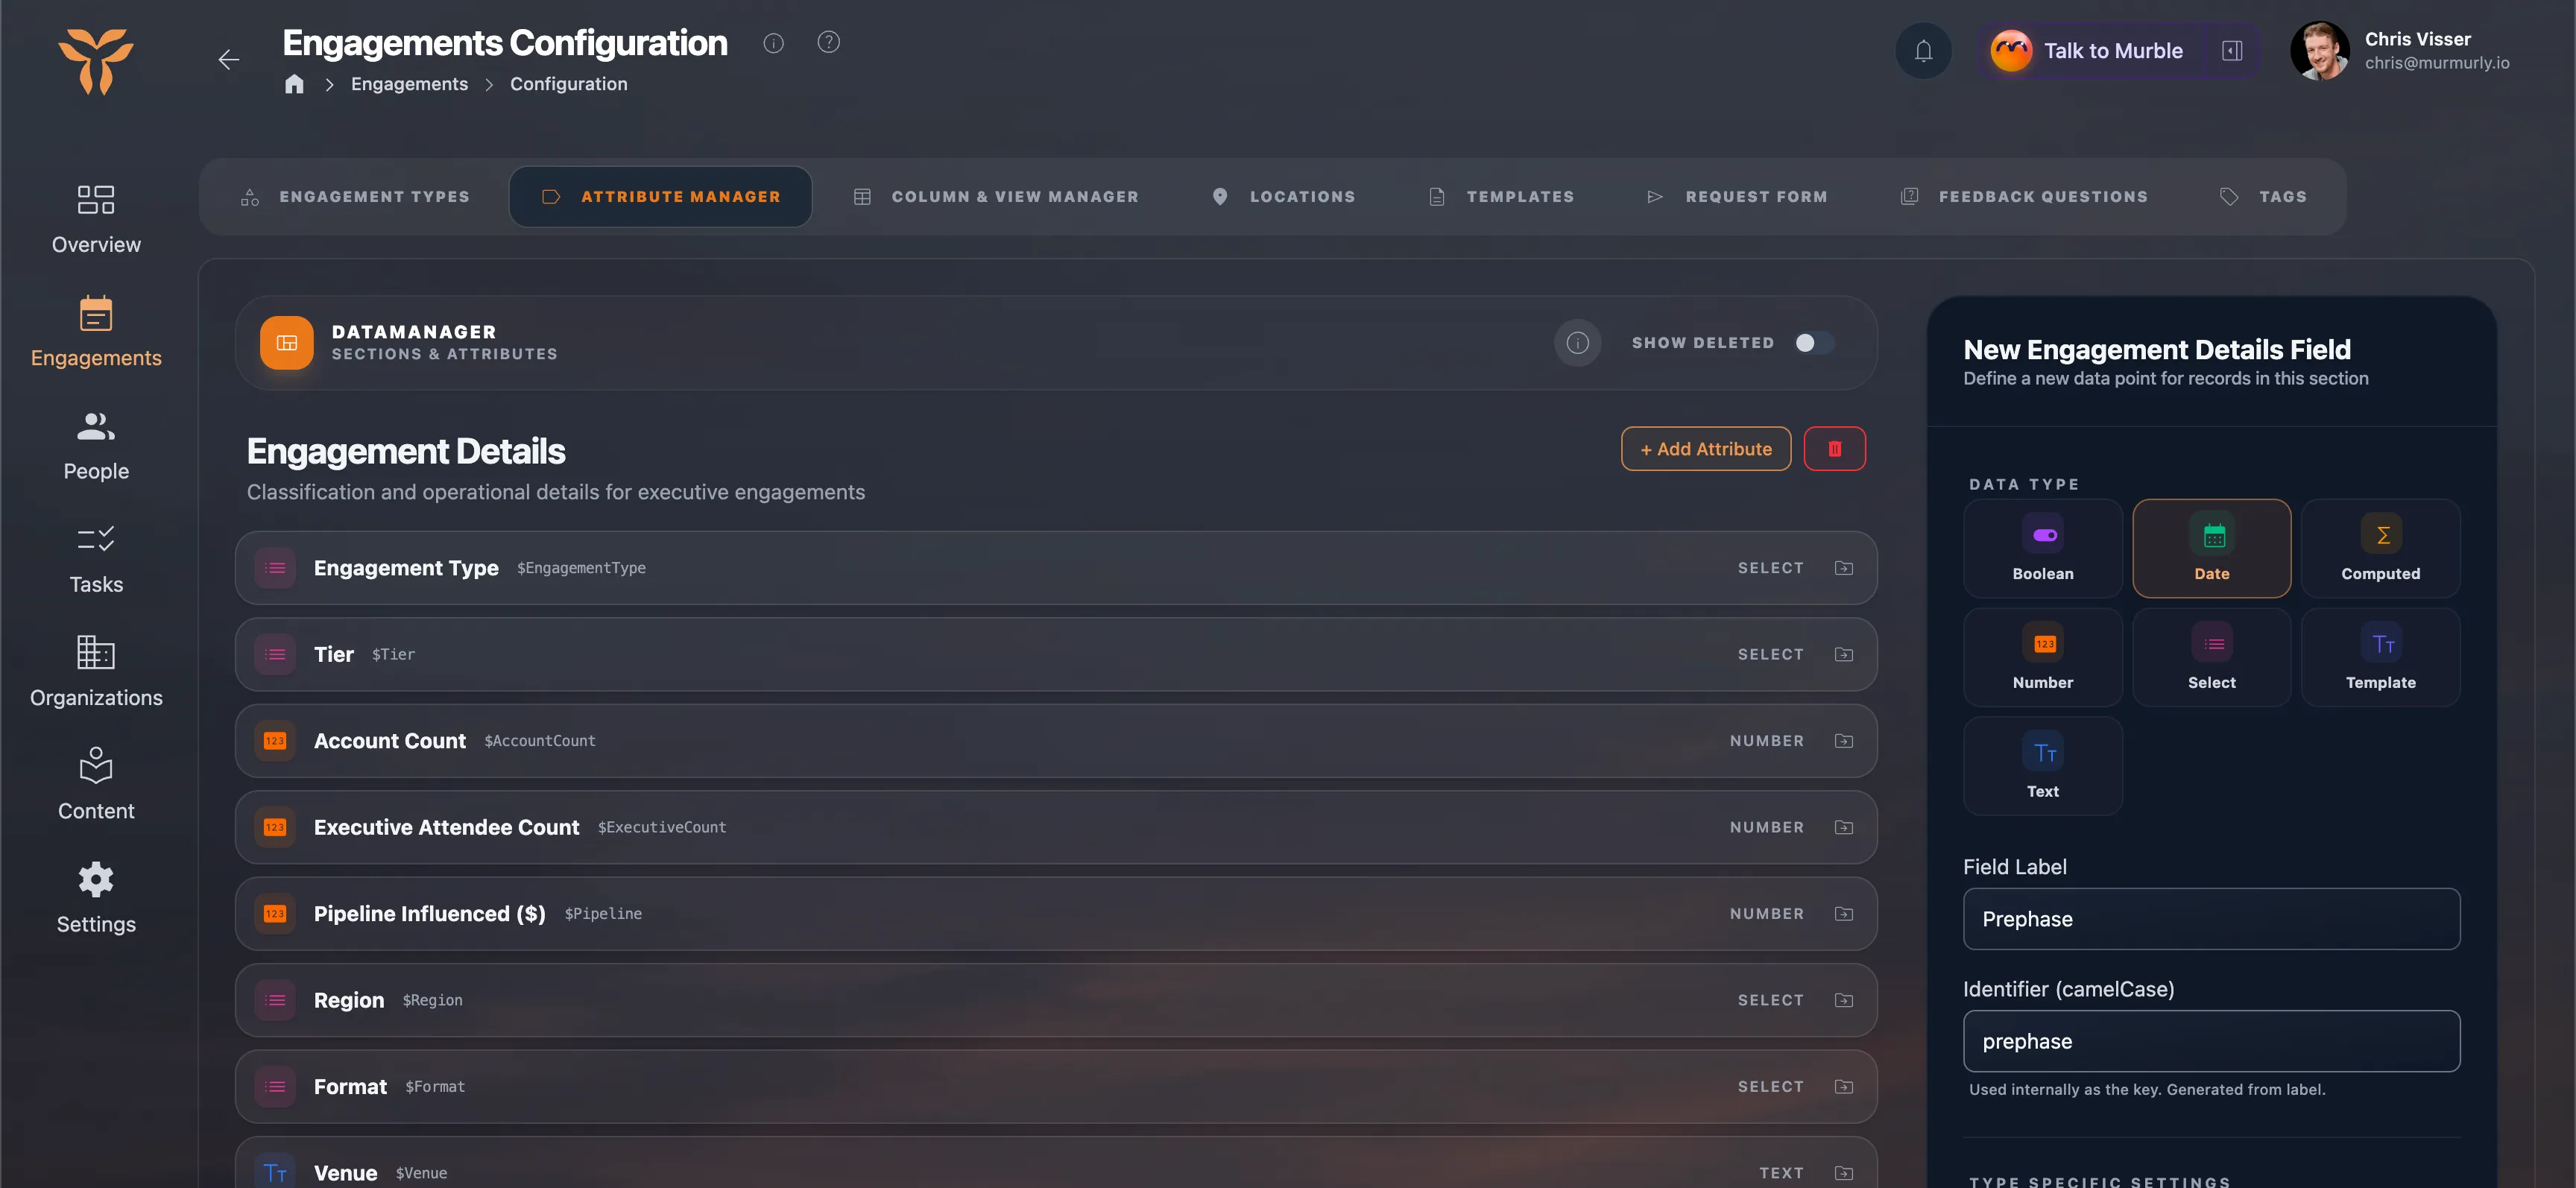This screenshot has width=2576, height=1188.
Task: Open Column & View Manager tab
Action: pos(996,197)
